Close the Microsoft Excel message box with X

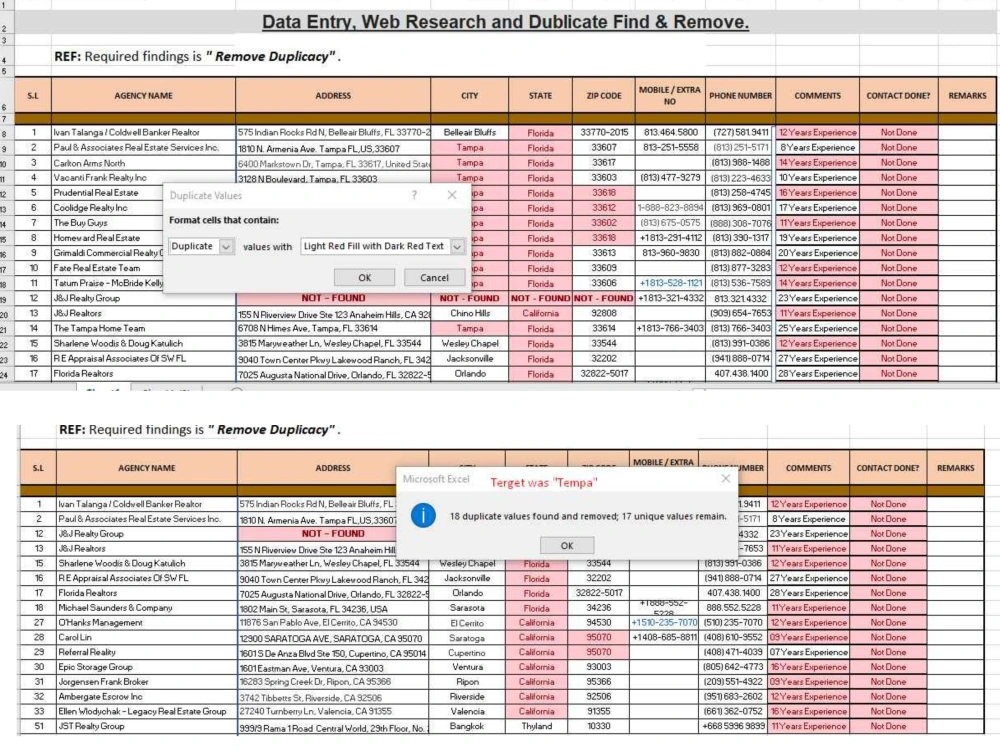tap(726, 478)
